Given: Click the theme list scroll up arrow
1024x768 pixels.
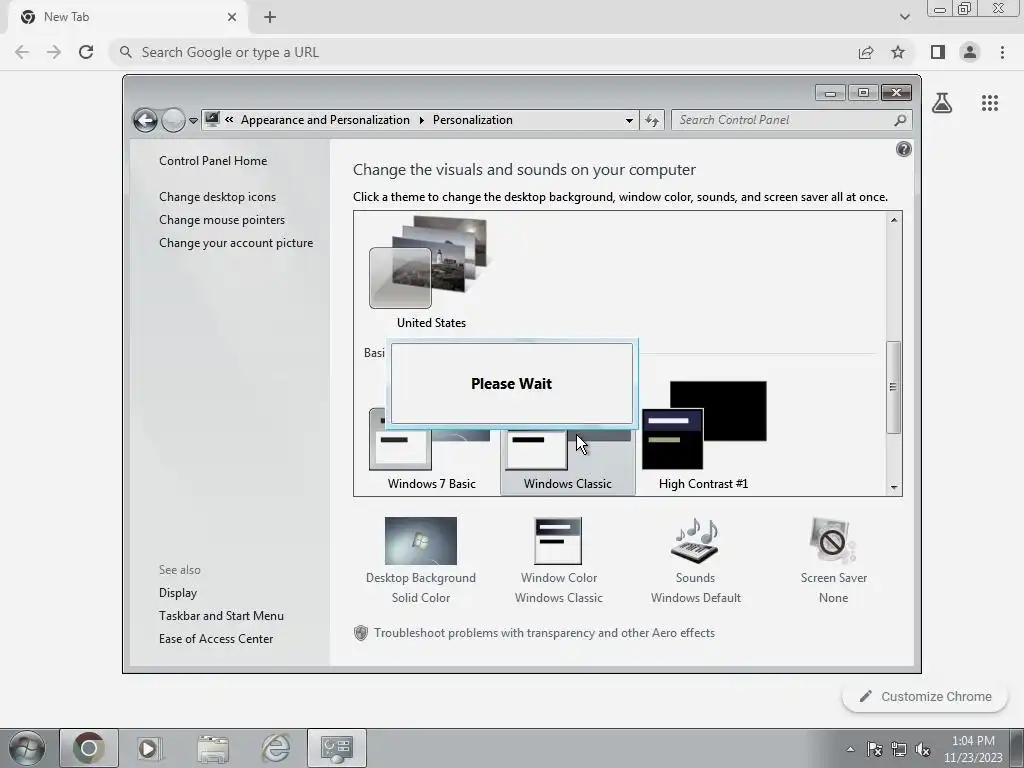Looking at the screenshot, I should pos(894,220).
